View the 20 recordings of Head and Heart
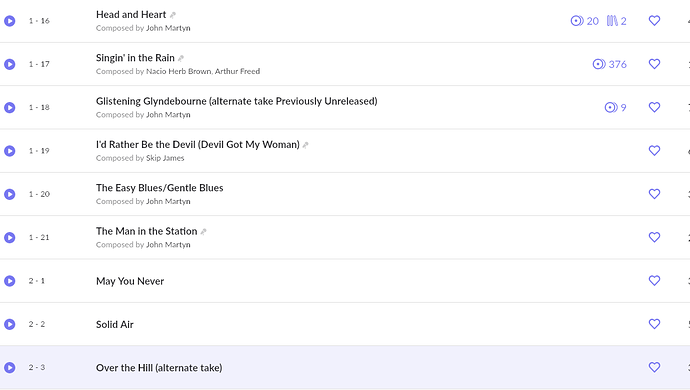 point(584,21)
